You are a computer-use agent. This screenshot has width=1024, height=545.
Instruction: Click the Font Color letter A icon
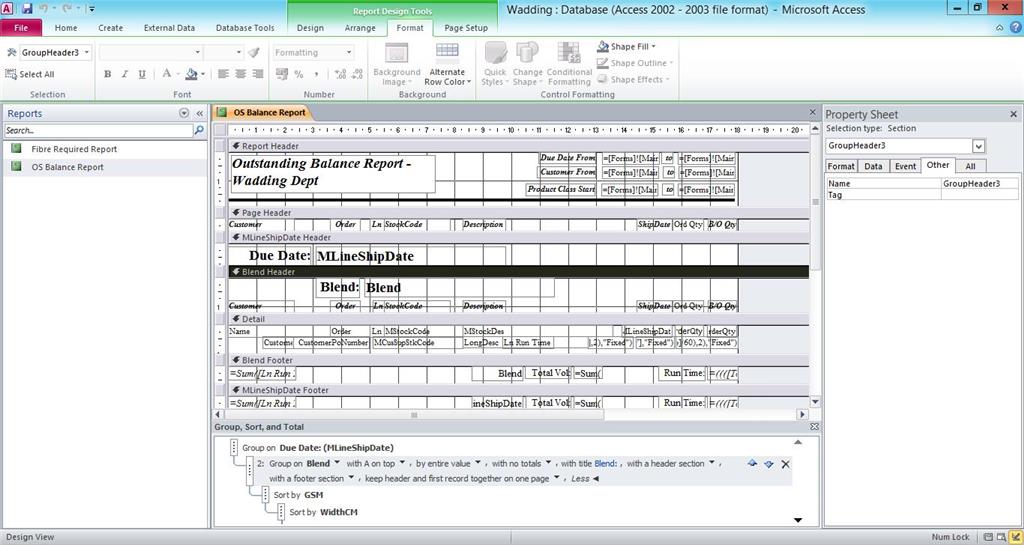pos(167,74)
